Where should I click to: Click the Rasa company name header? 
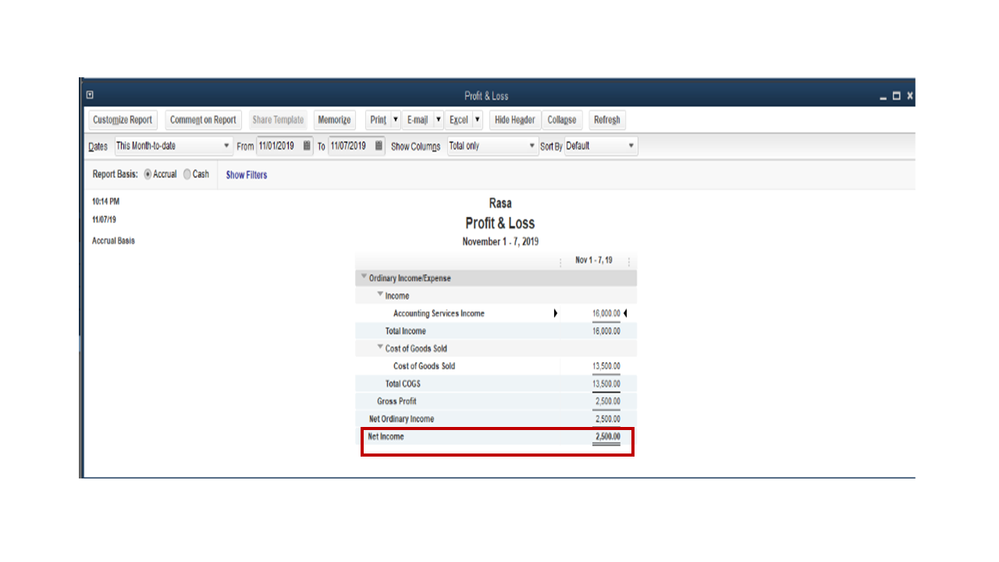(500, 203)
